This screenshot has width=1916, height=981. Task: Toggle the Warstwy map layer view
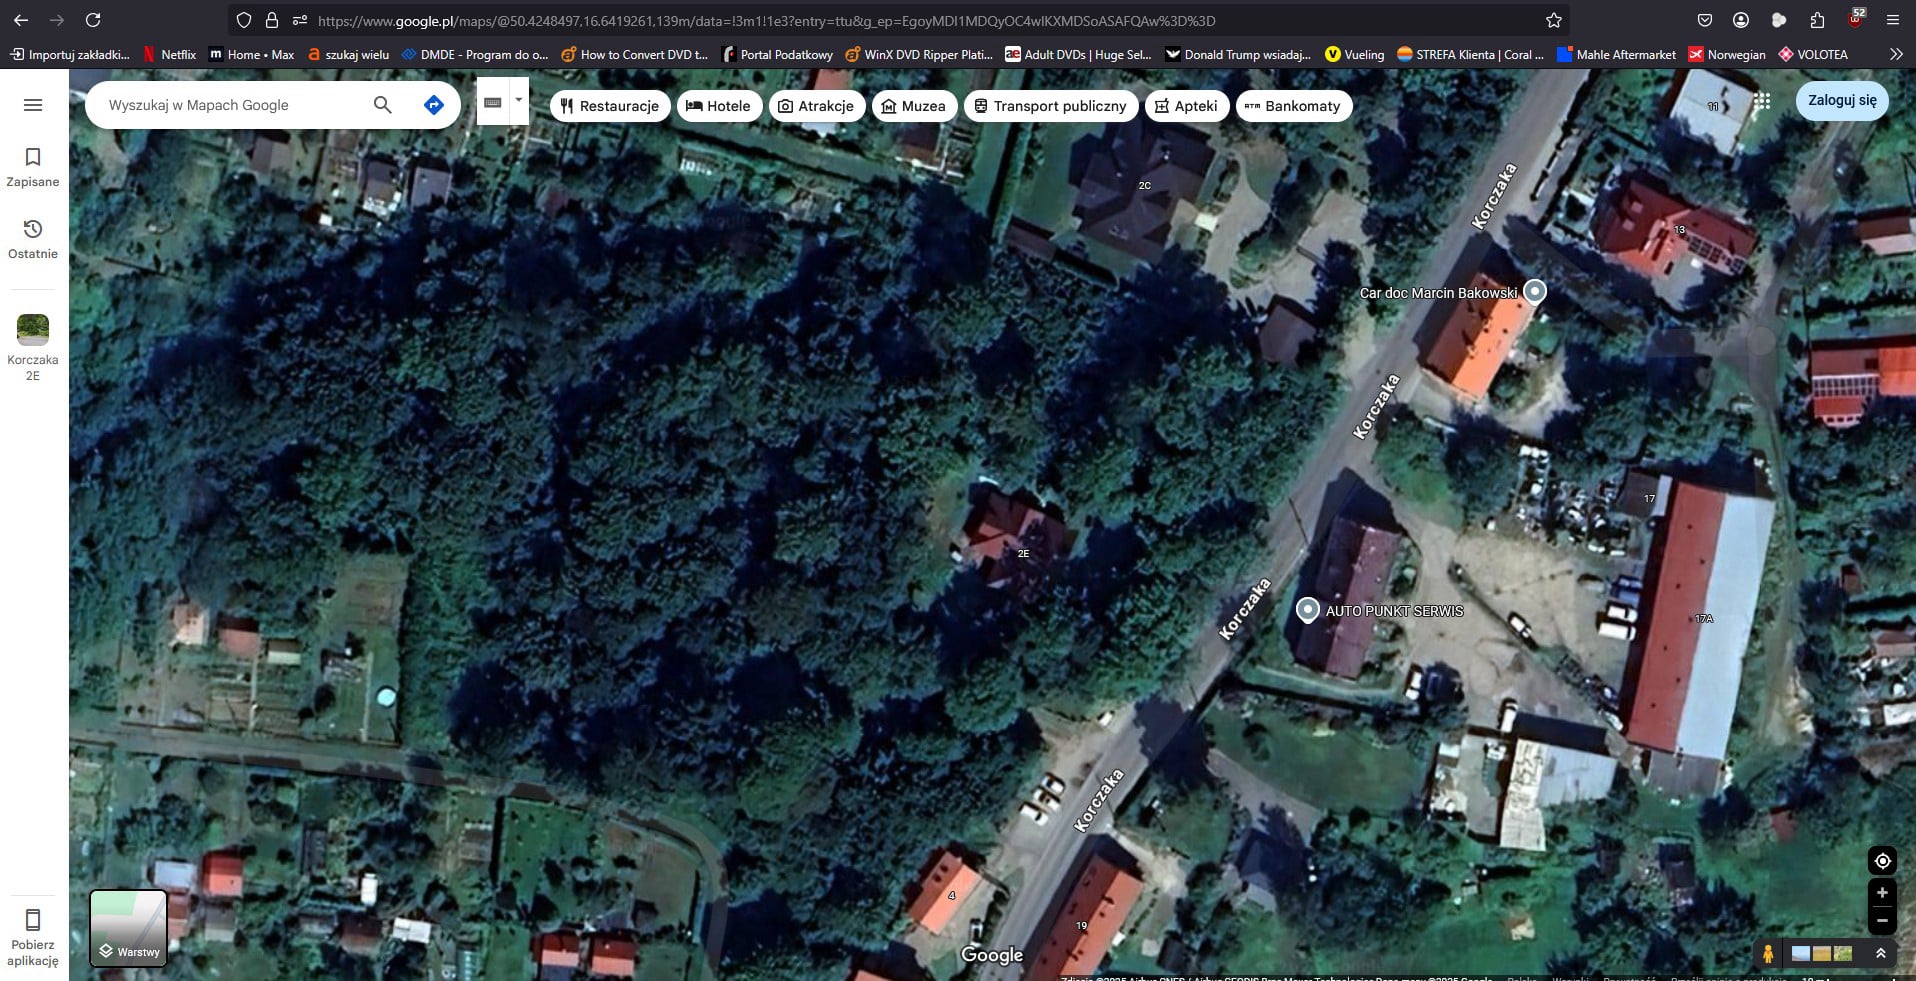point(129,928)
